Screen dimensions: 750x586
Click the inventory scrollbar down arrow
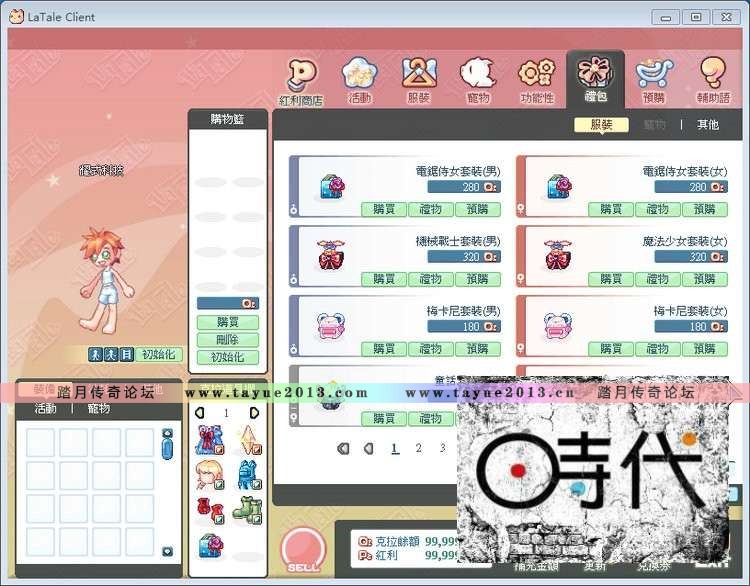click(167, 552)
